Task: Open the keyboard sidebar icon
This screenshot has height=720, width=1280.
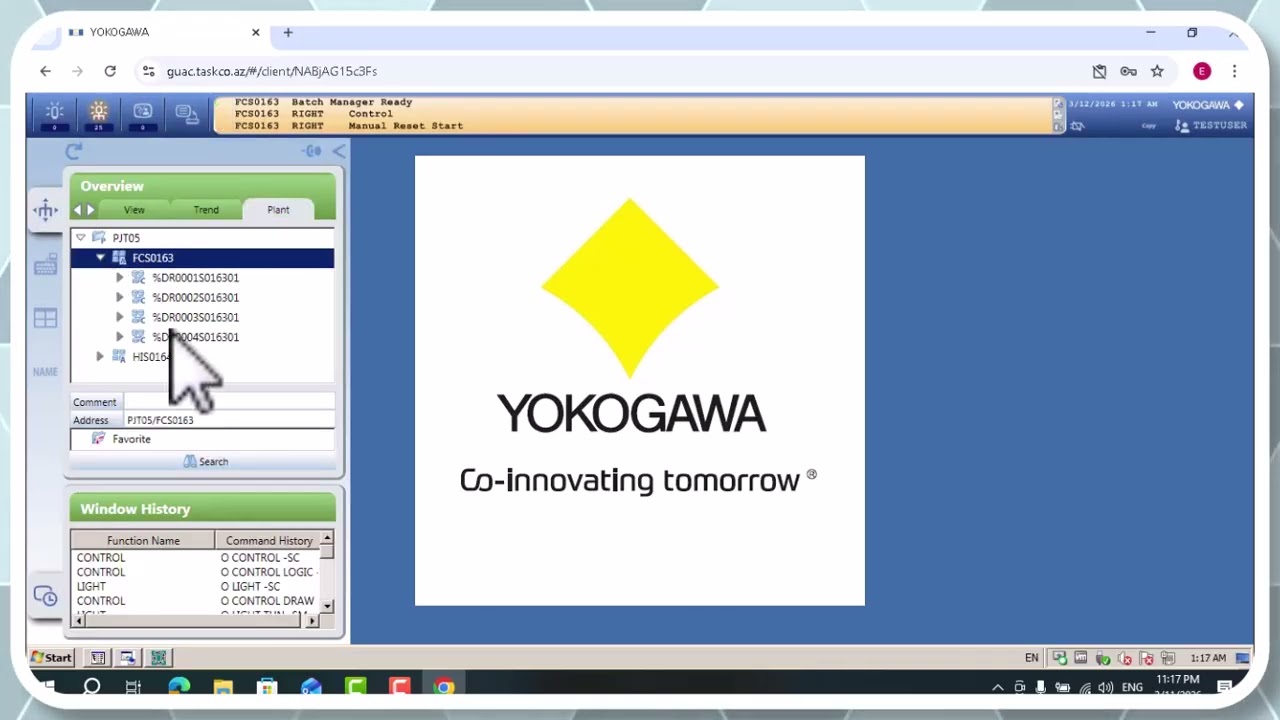Action: click(x=45, y=266)
